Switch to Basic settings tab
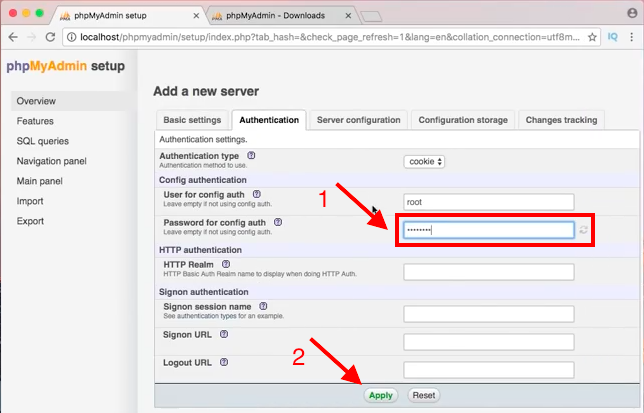 pos(192,120)
